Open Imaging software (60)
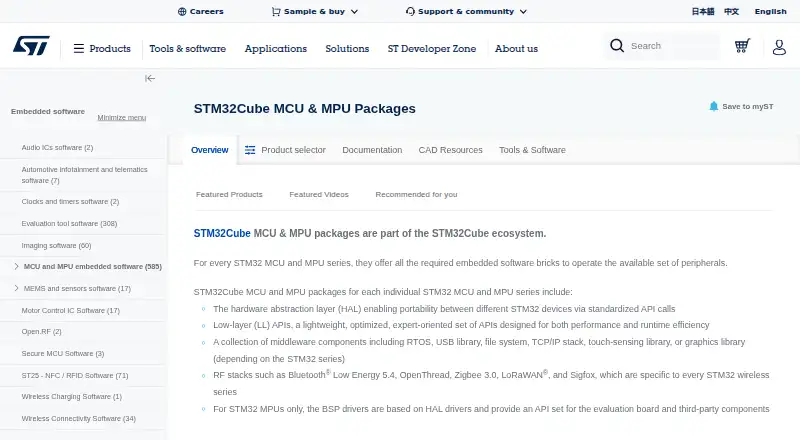Viewport: 800px width, 440px height. click(56, 246)
